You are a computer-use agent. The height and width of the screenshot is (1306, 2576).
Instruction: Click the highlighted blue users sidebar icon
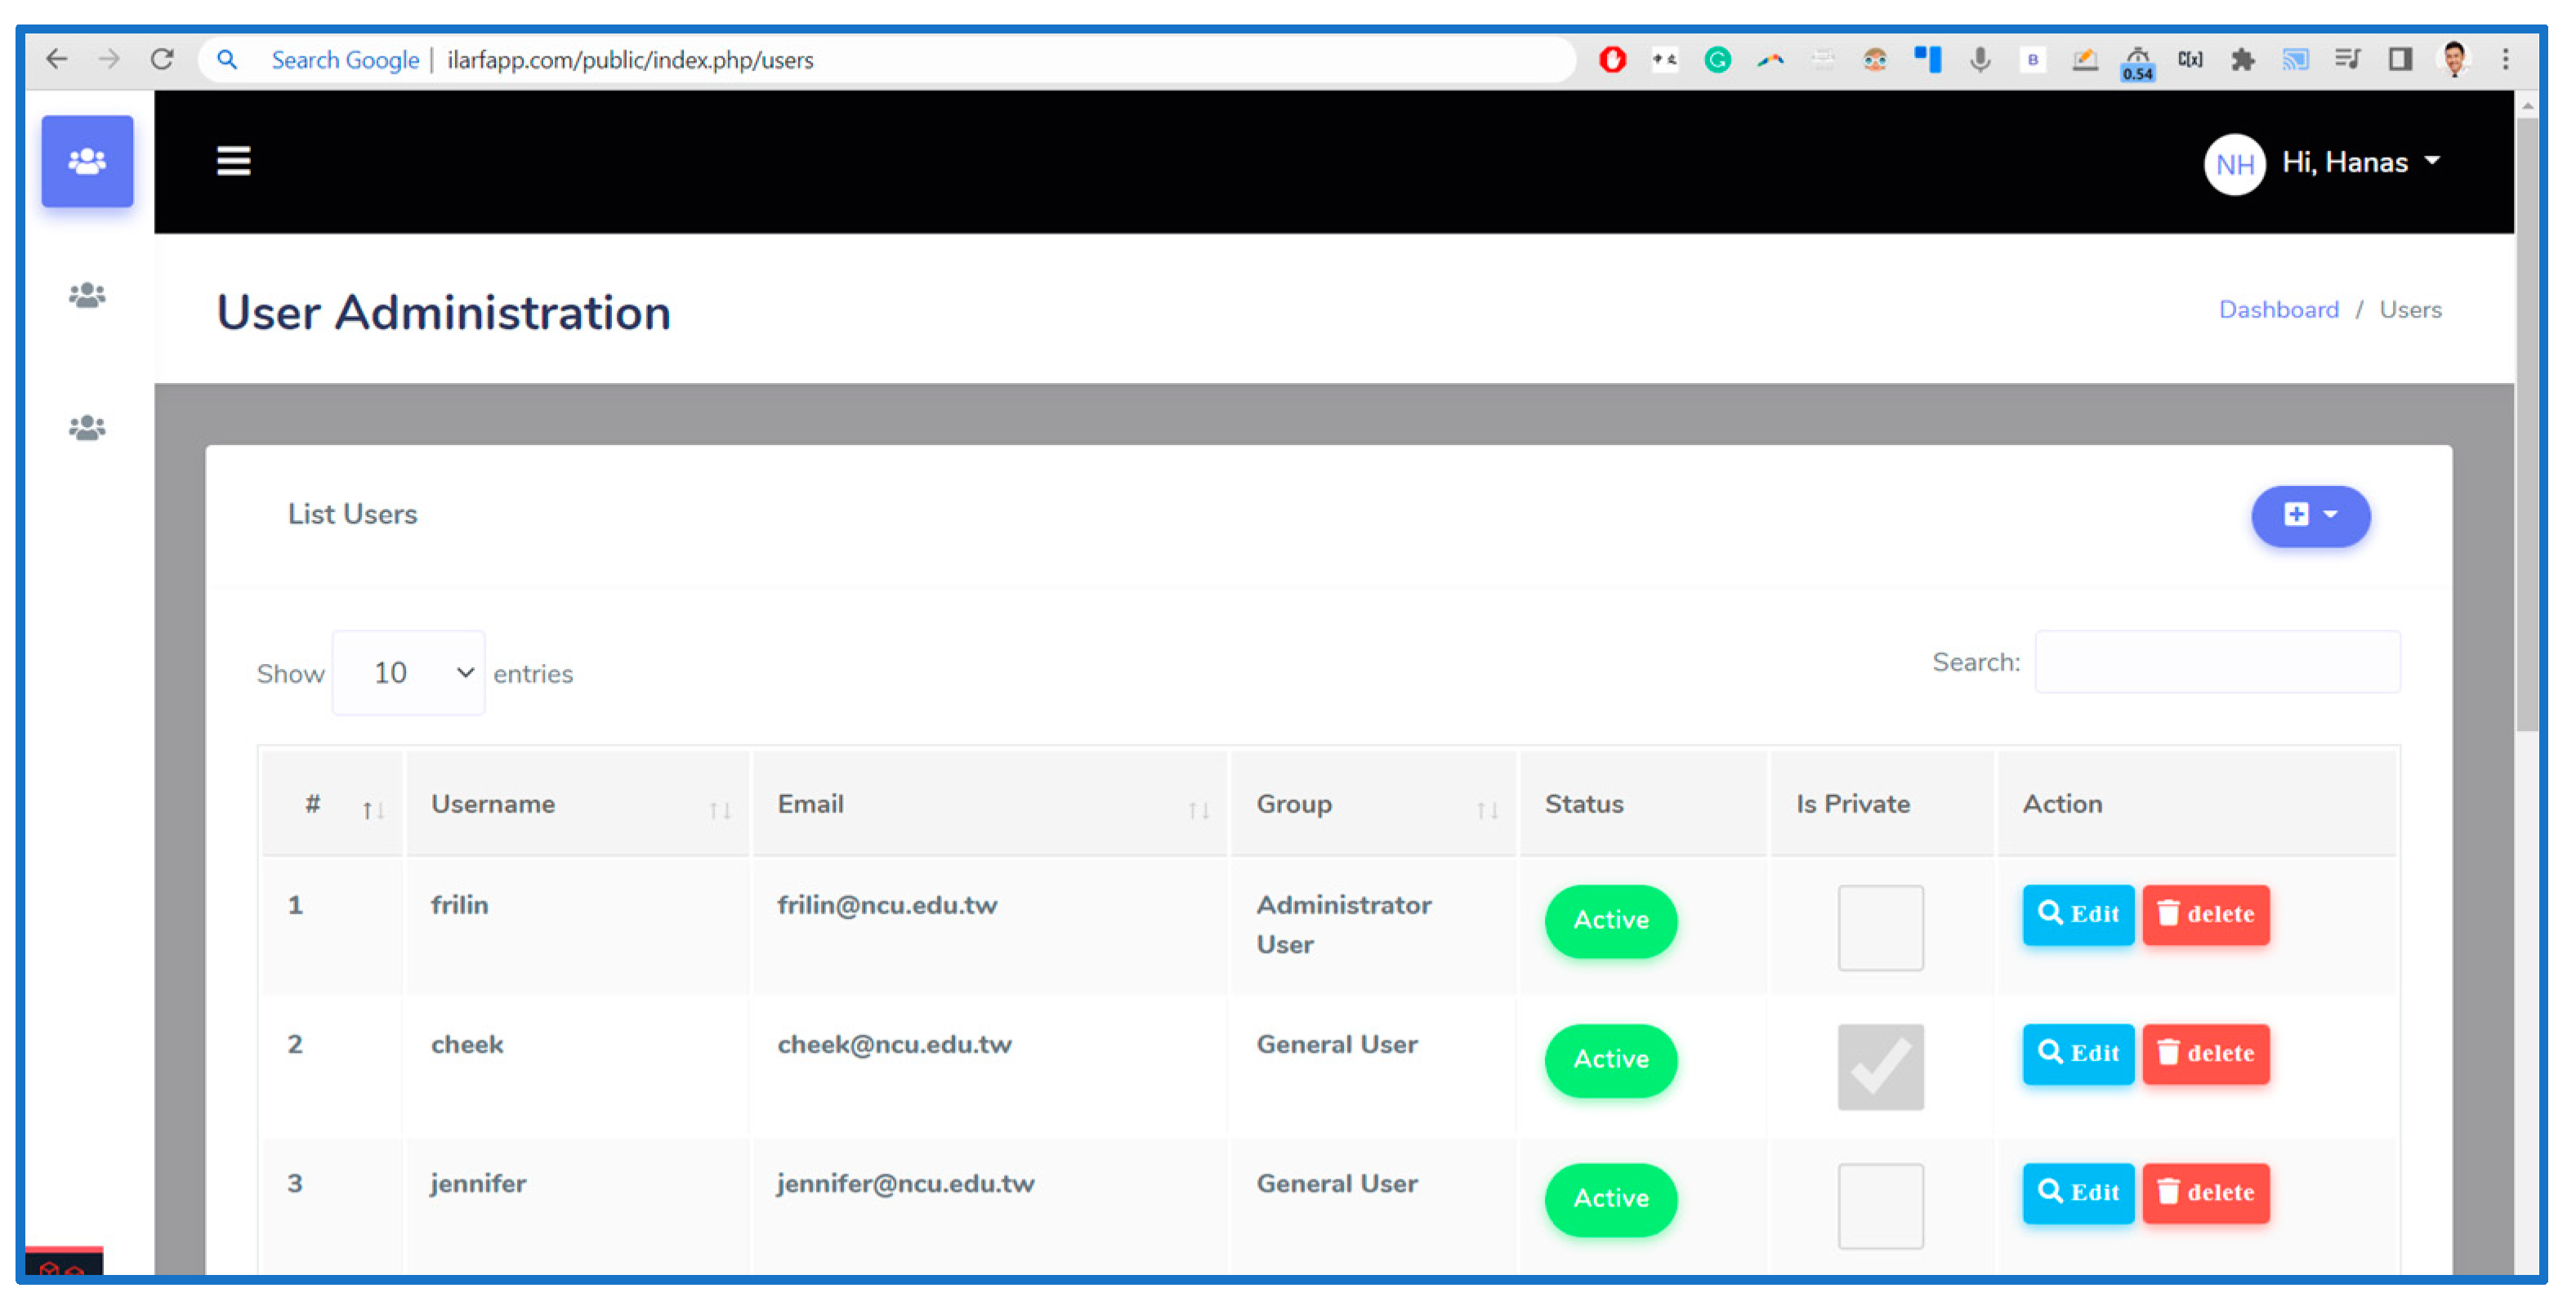(87, 161)
